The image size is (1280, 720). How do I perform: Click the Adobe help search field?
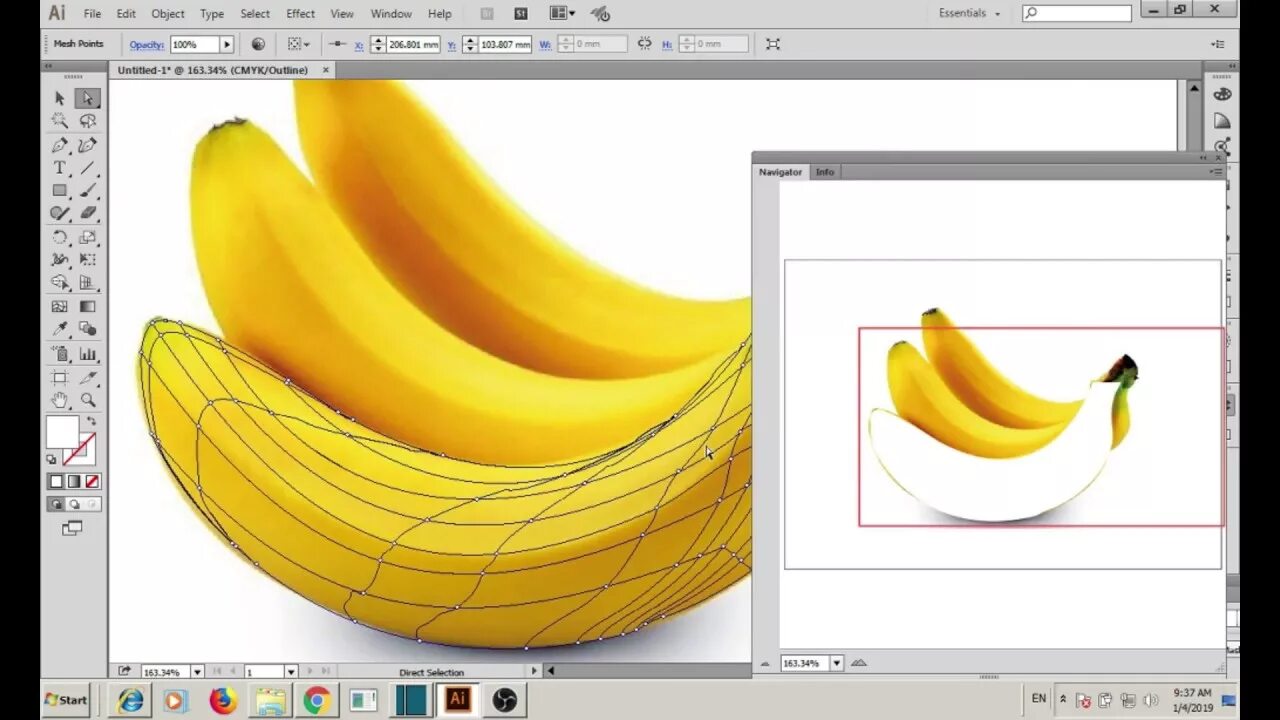1077,13
